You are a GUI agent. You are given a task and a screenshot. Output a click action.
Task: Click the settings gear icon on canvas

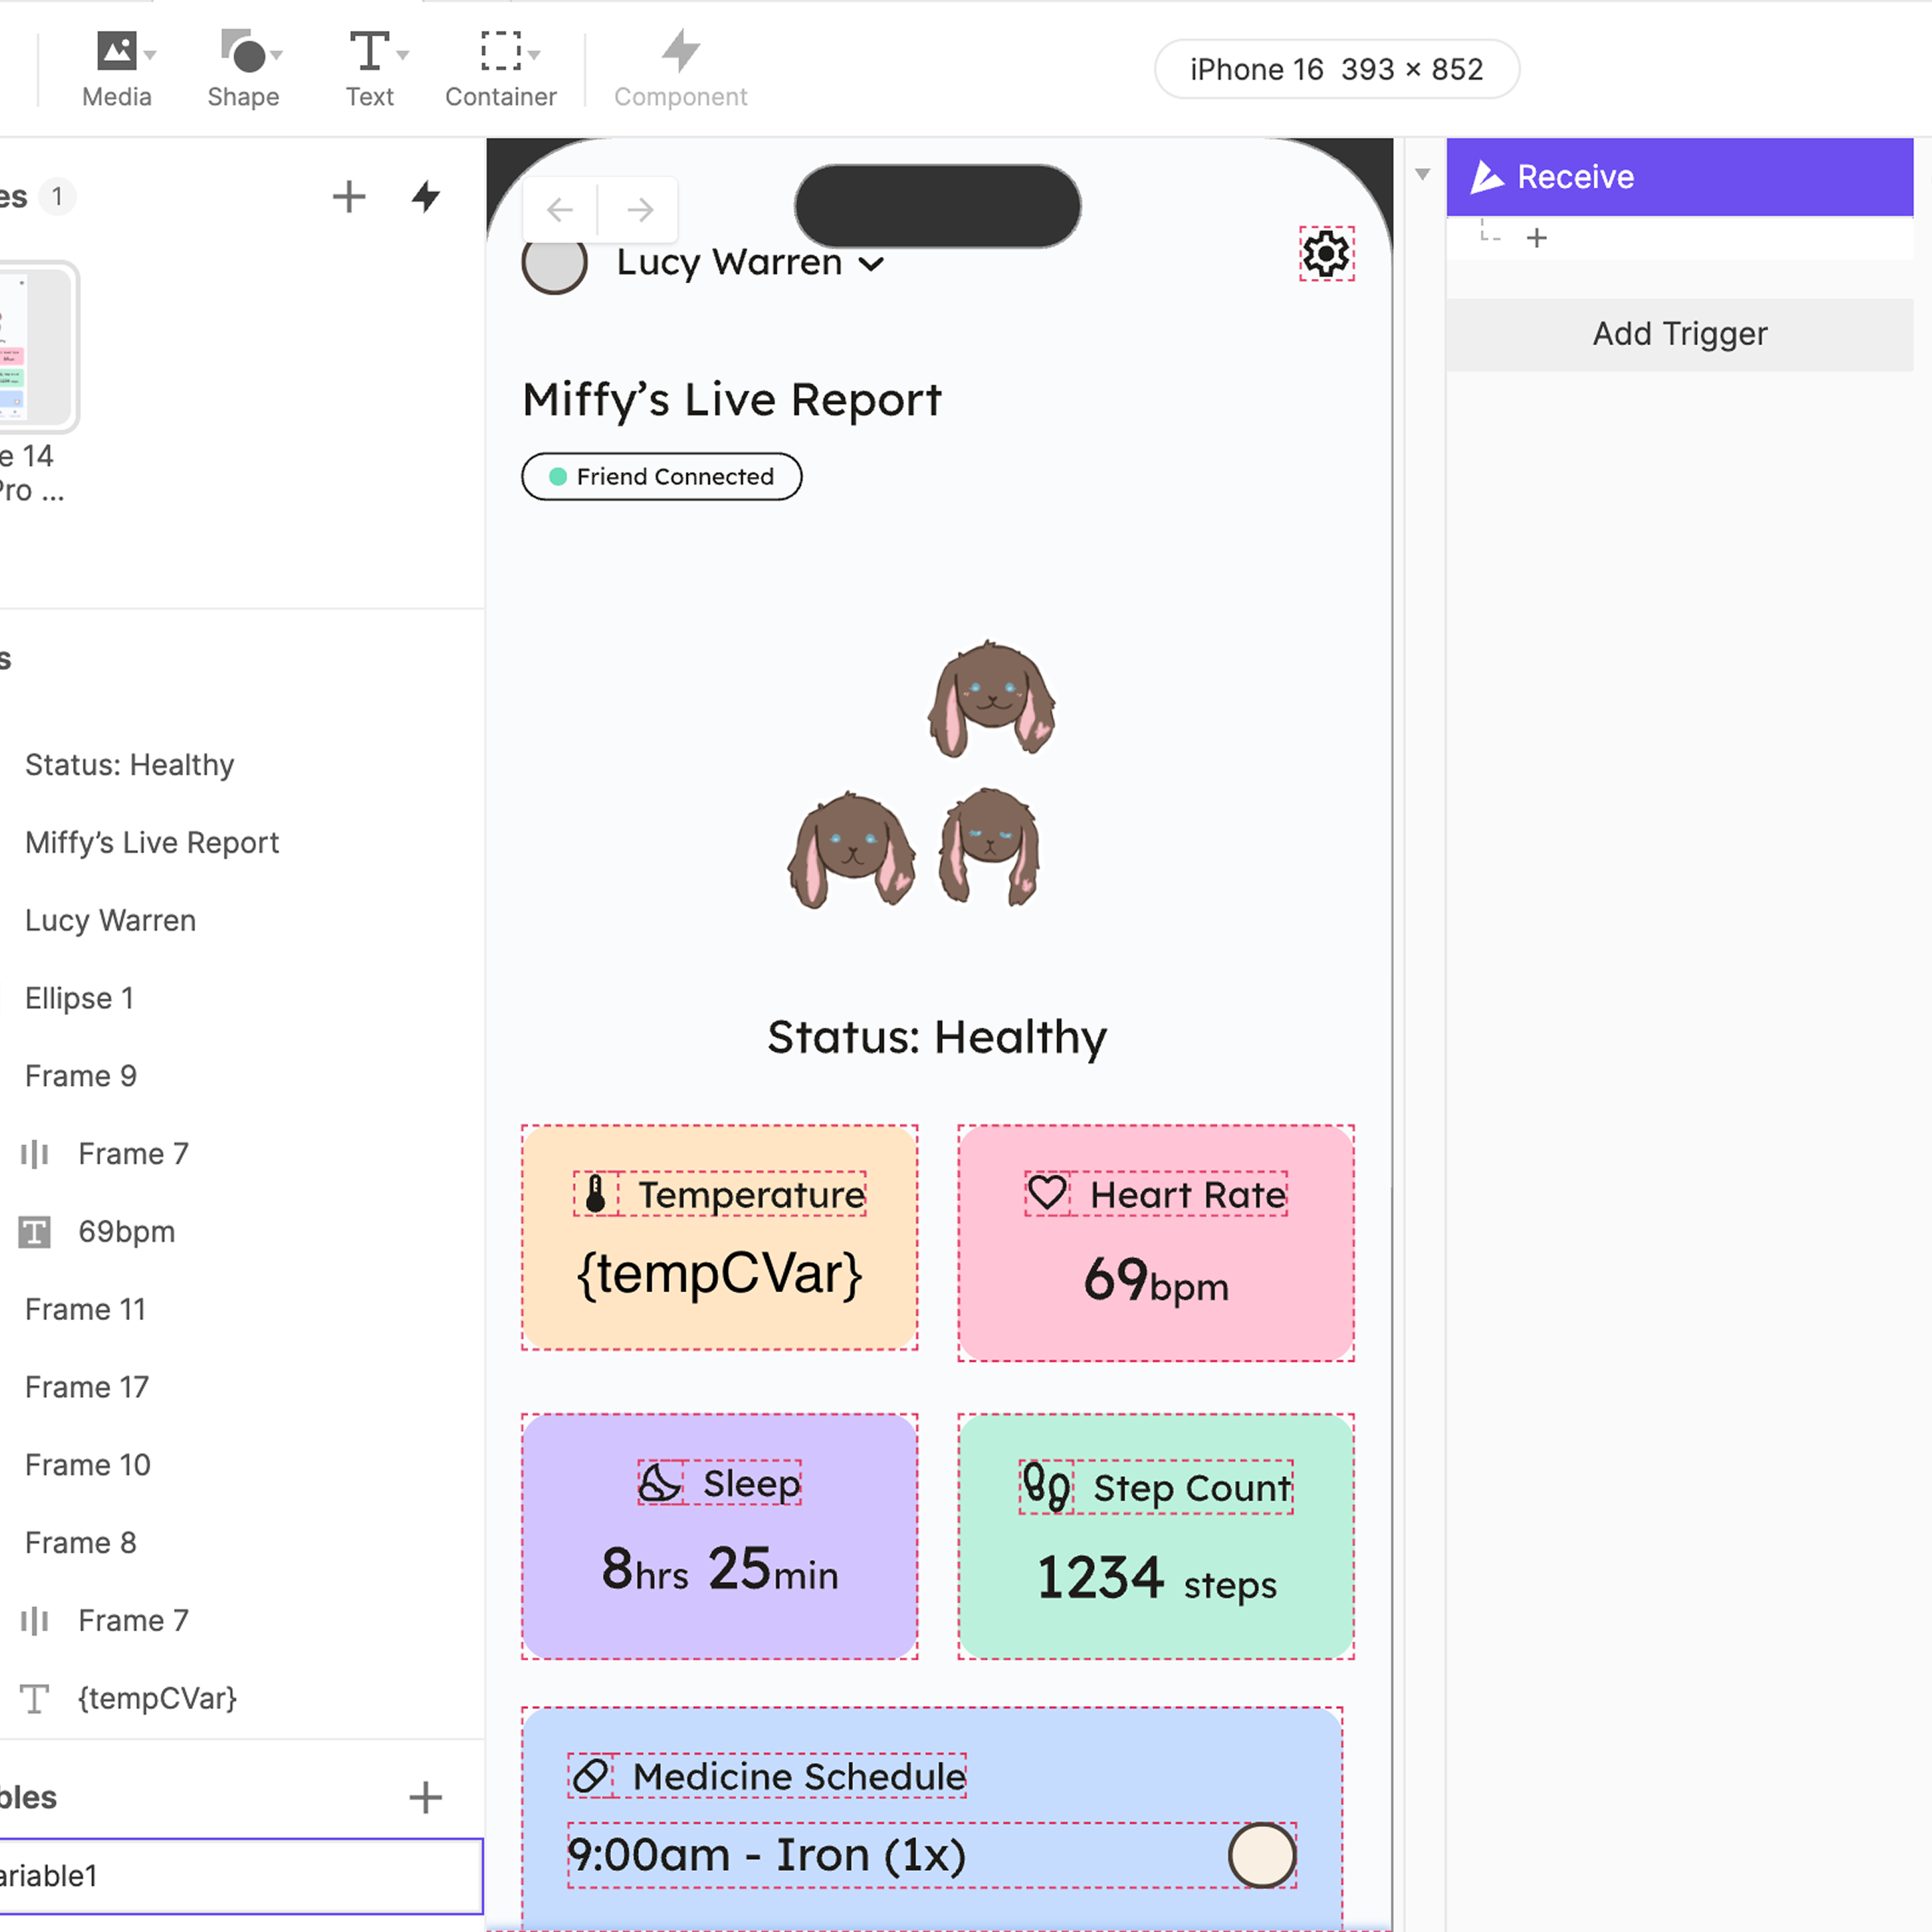tap(1326, 254)
